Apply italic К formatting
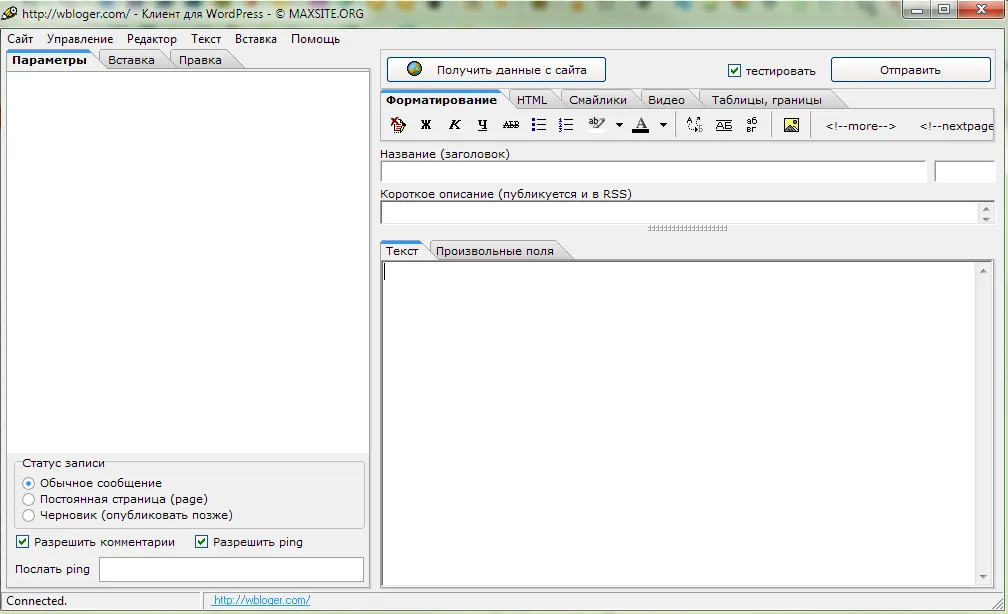This screenshot has width=1008, height=614. pyautogui.click(x=454, y=125)
